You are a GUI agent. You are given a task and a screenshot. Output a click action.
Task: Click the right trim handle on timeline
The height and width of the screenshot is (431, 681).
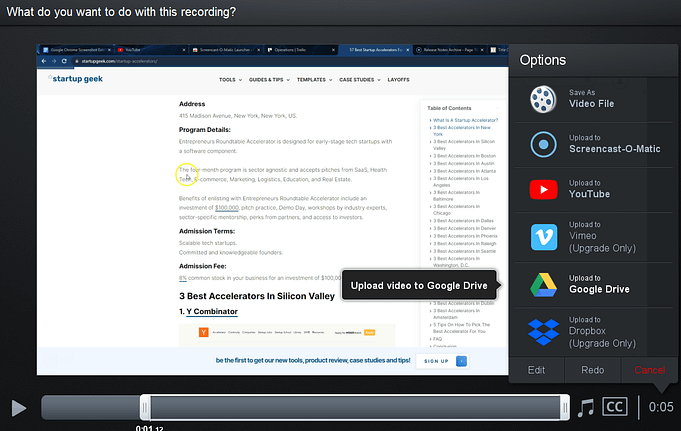[565, 408]
